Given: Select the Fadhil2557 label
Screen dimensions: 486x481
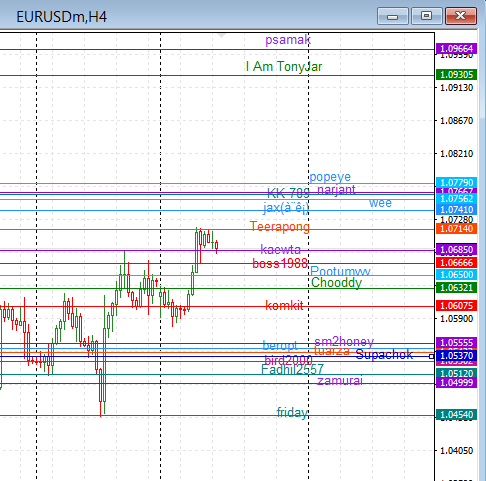Looking at the screenshot, I should pos(292,369).
